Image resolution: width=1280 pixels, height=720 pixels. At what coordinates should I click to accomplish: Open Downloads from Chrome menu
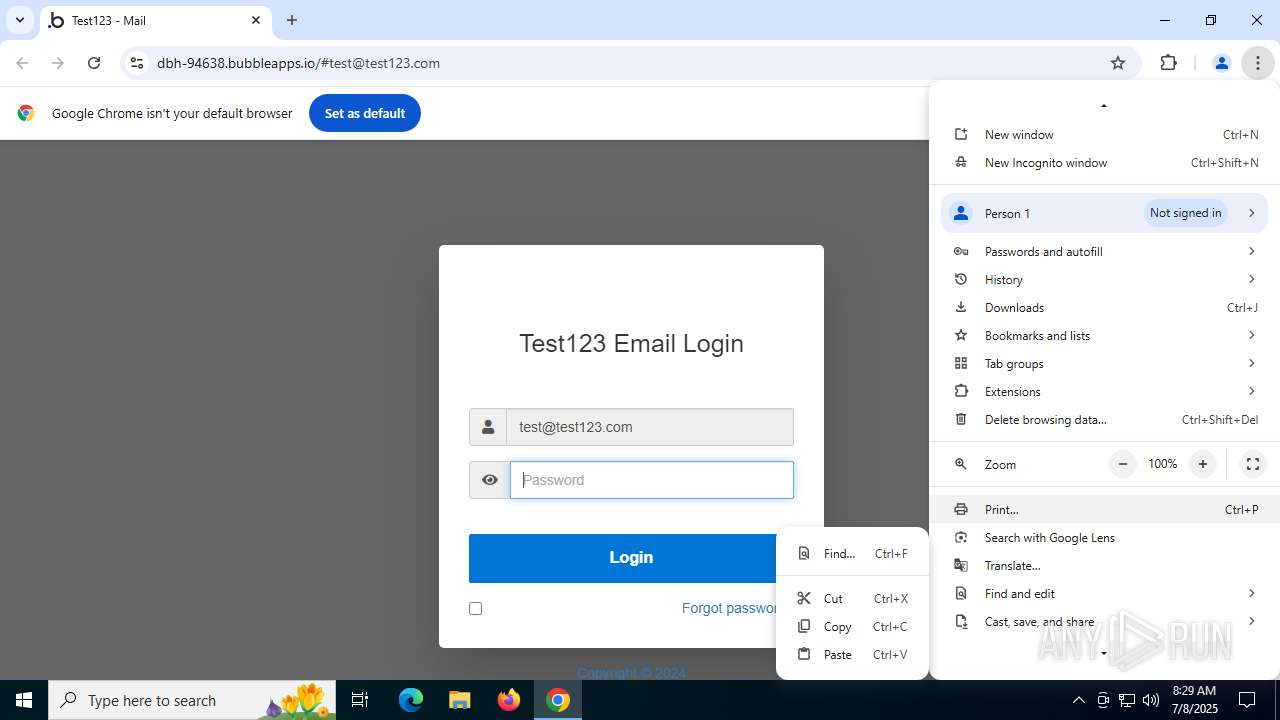click(1105, 307)
